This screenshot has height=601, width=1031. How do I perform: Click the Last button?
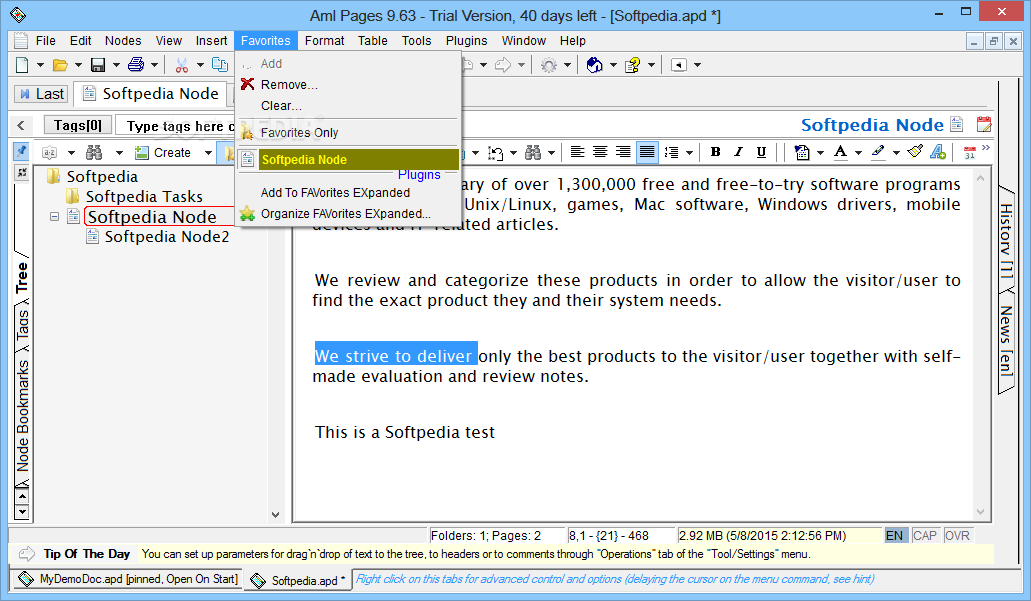tap(41, 94)
